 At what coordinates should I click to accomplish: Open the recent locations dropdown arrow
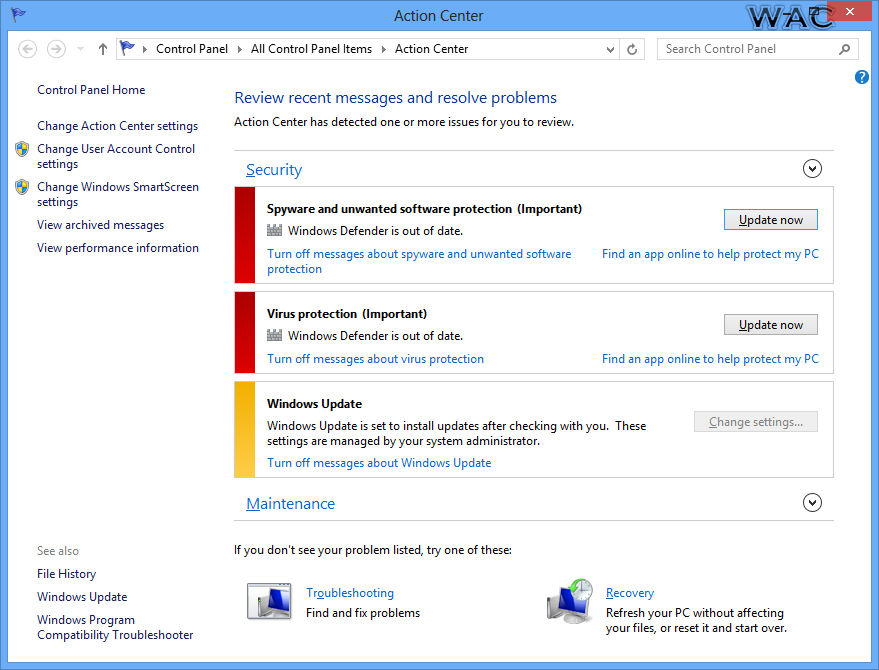80,49
